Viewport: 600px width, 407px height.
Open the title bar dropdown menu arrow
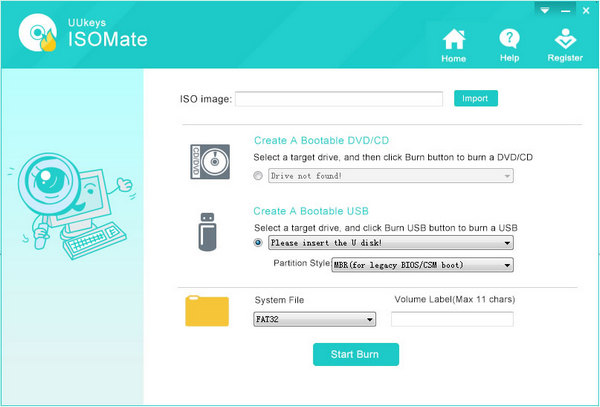(x=544, y=8)
